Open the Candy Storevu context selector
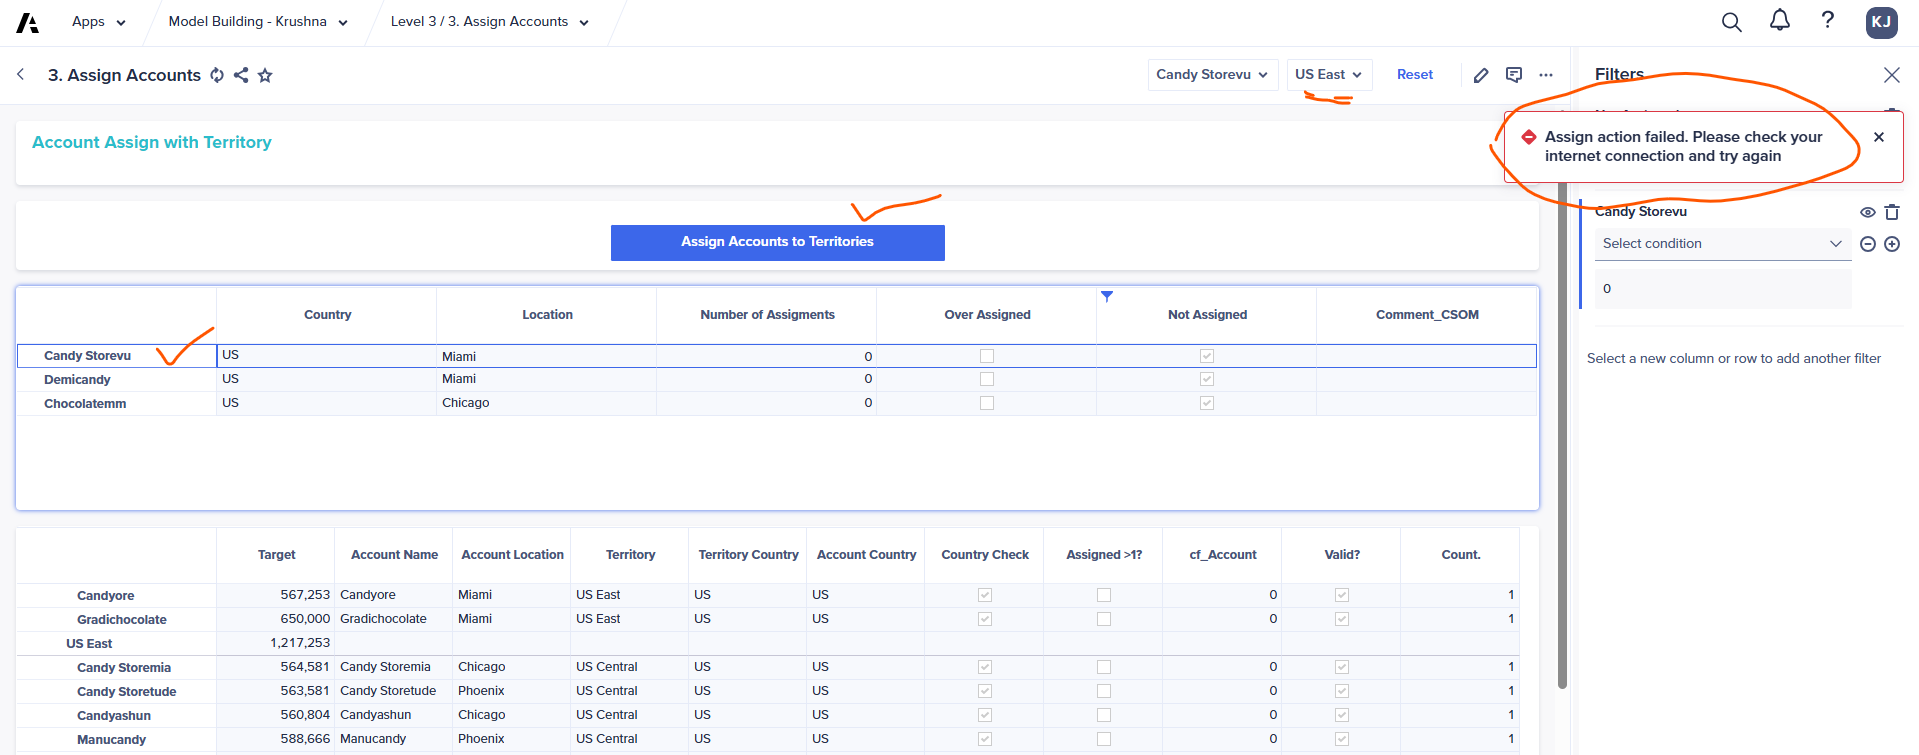The height and width of the screenshot is (755, 1919). click(1213, 75)
